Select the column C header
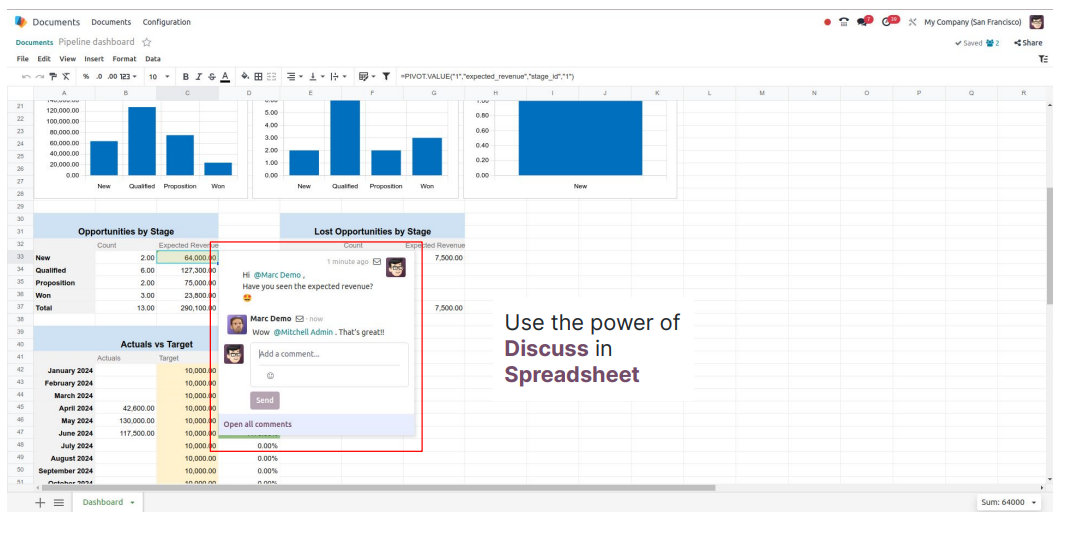Image resolution: width=1088 pixels, height=552 pixels. (187, 93)
